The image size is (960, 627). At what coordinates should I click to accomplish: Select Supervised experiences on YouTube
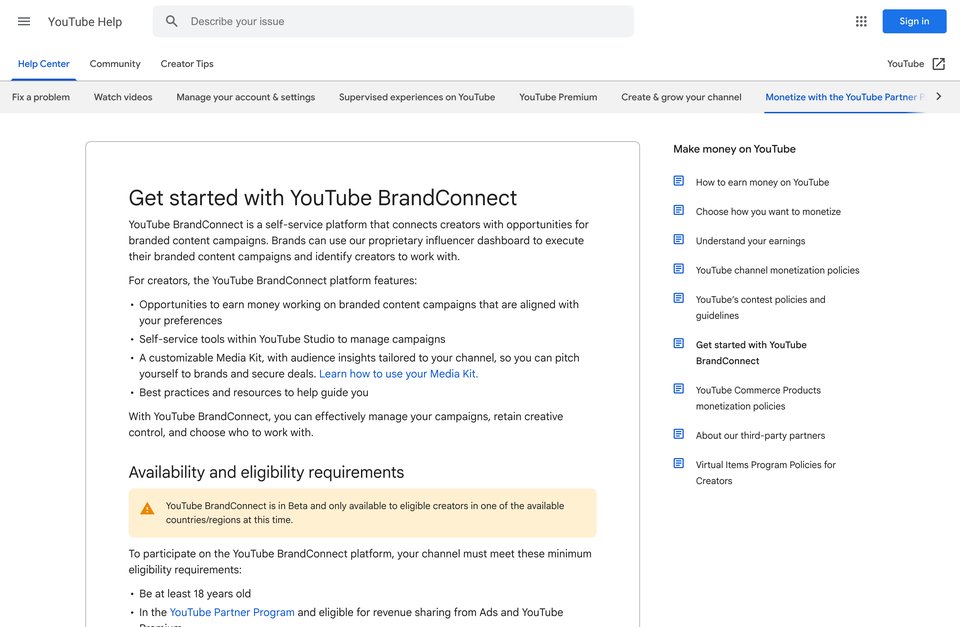[417, 97]
